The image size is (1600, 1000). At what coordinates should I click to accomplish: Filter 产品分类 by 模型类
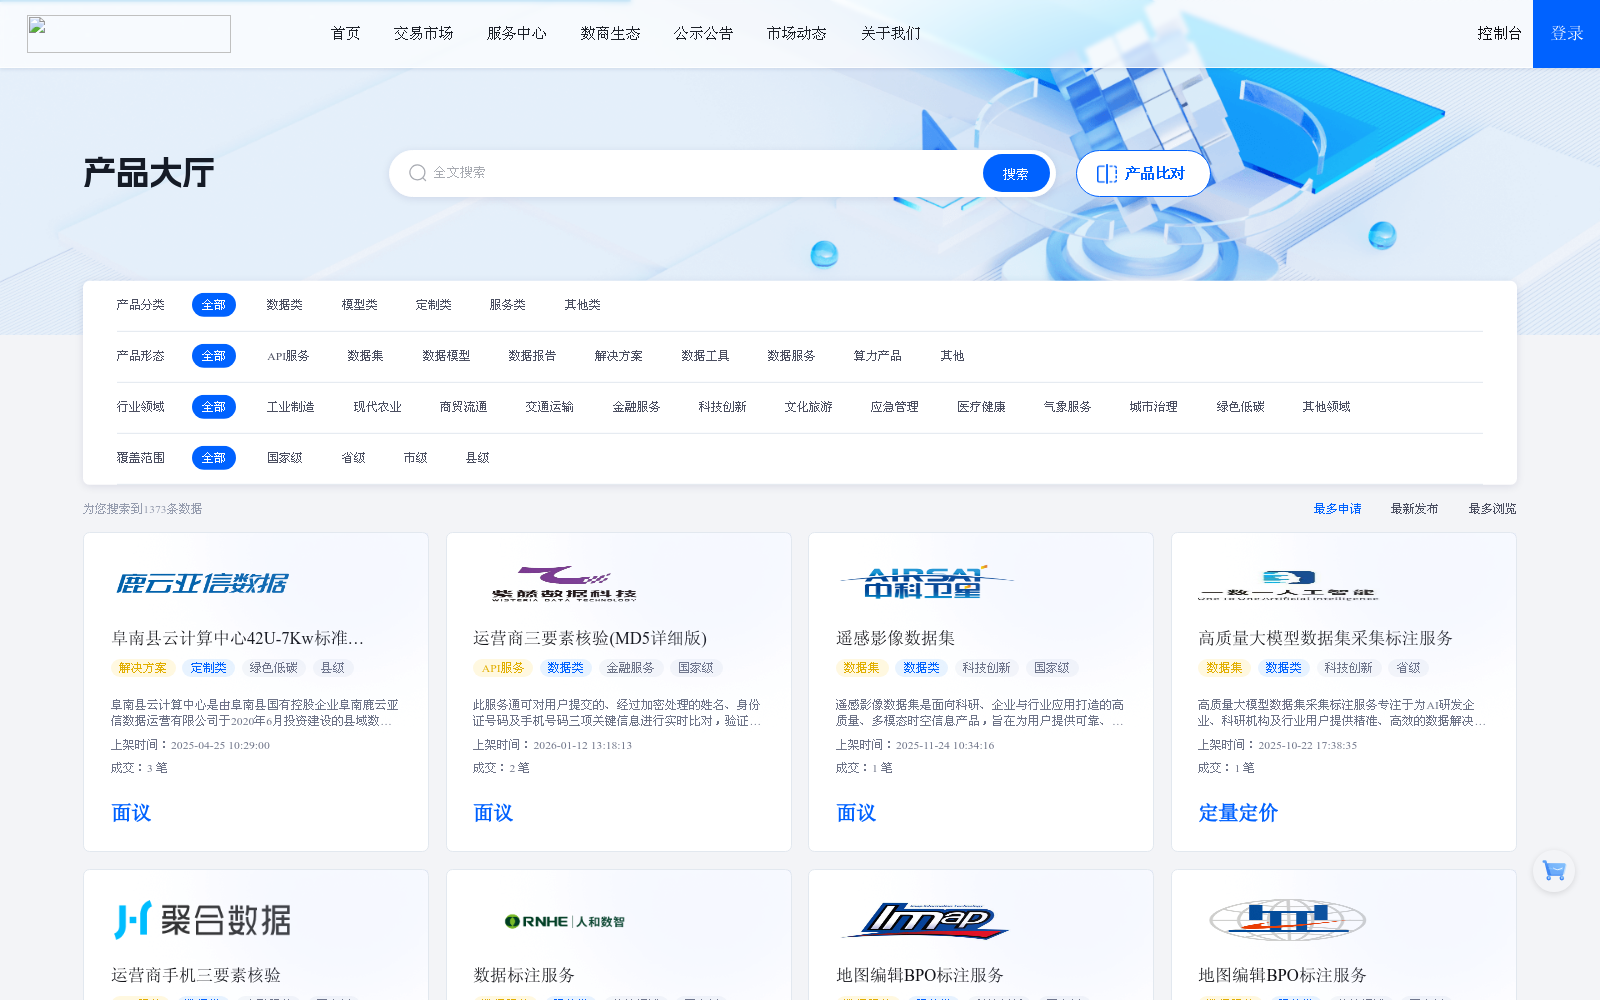click(360, 305)
